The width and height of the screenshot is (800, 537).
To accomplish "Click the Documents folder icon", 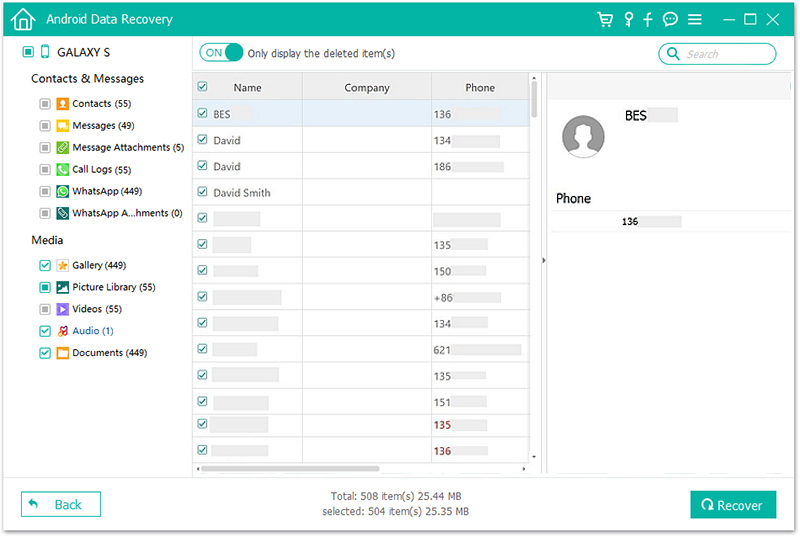I will coord(62,353).
